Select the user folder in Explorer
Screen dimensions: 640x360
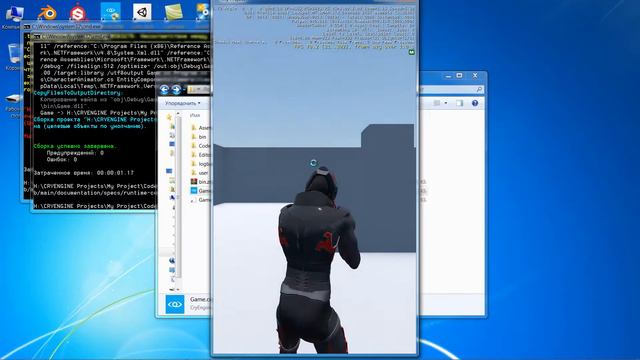[200, 173]
